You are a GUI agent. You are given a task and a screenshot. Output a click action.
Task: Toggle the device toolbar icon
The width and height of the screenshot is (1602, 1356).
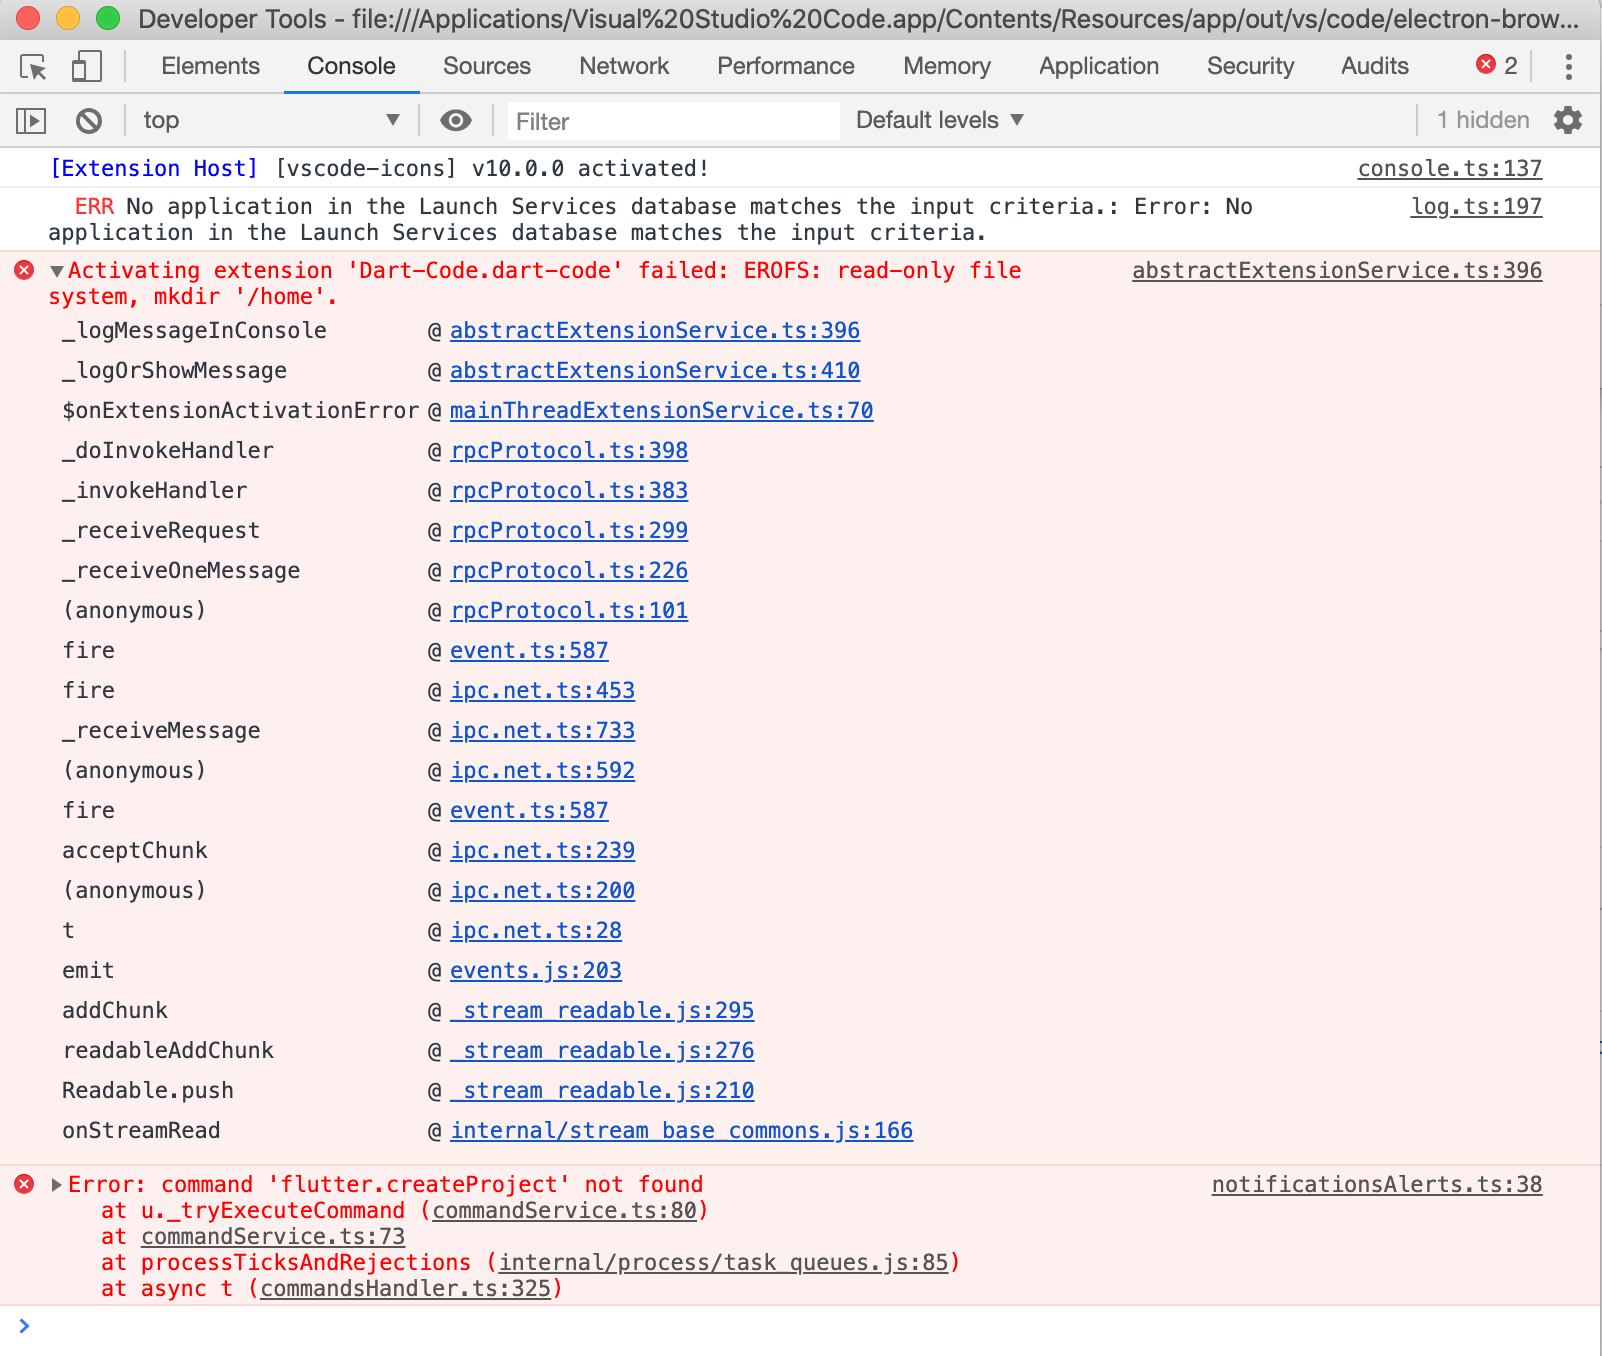click(87, 67)
